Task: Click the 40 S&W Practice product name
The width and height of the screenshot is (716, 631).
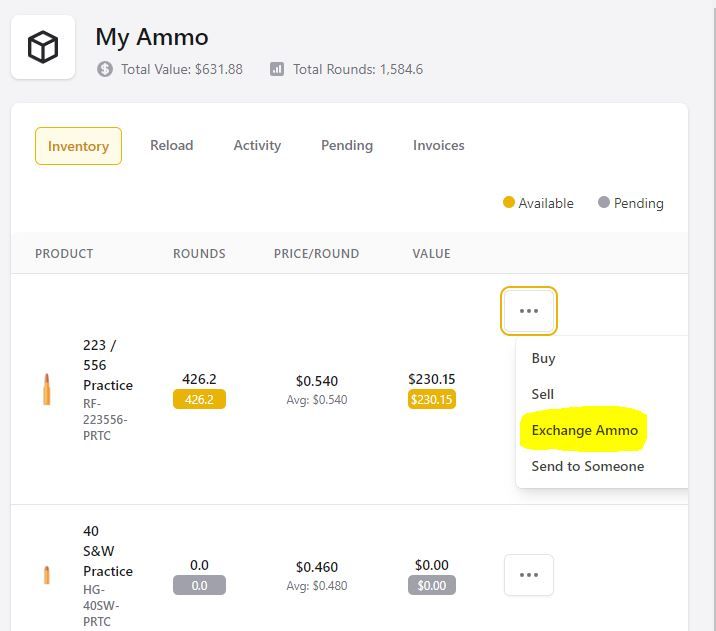Action: (x=108, y=551)
